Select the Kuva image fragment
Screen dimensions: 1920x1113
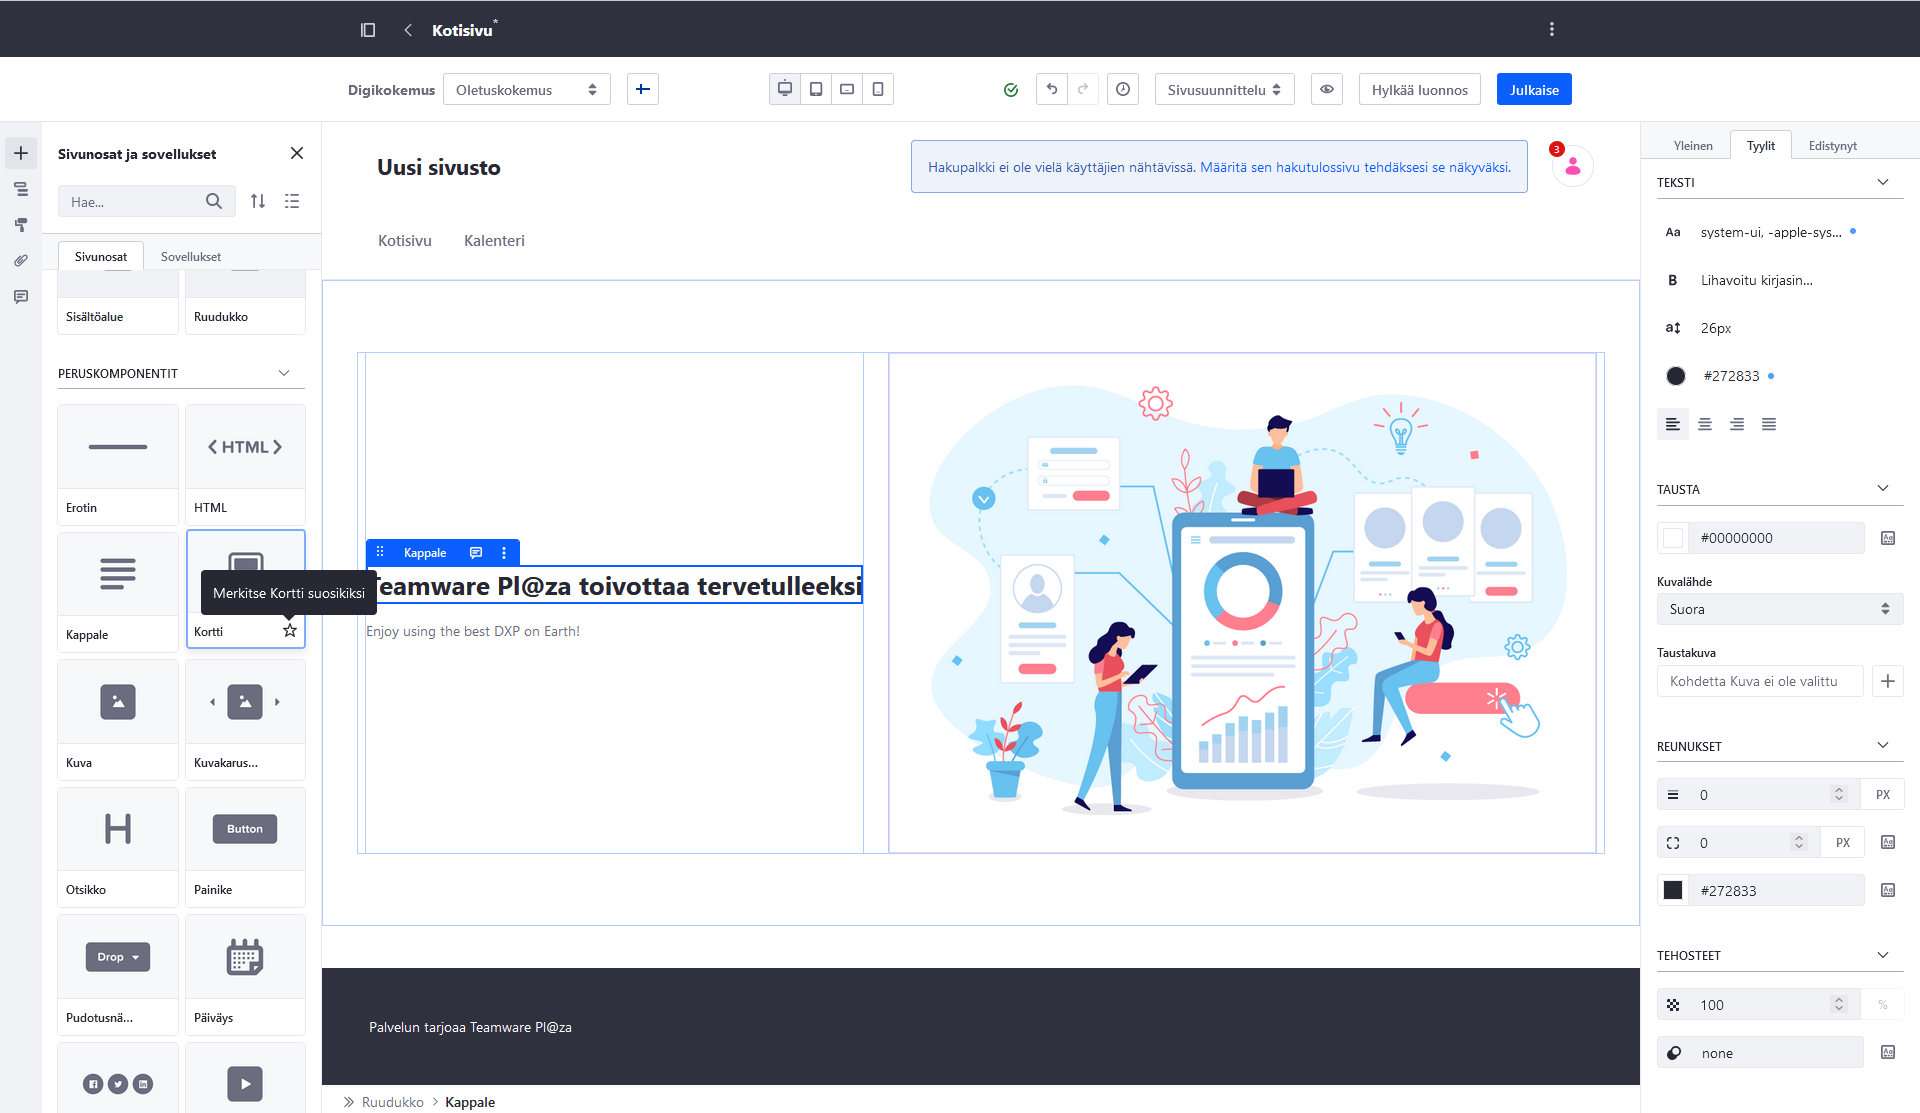(118, 720)
